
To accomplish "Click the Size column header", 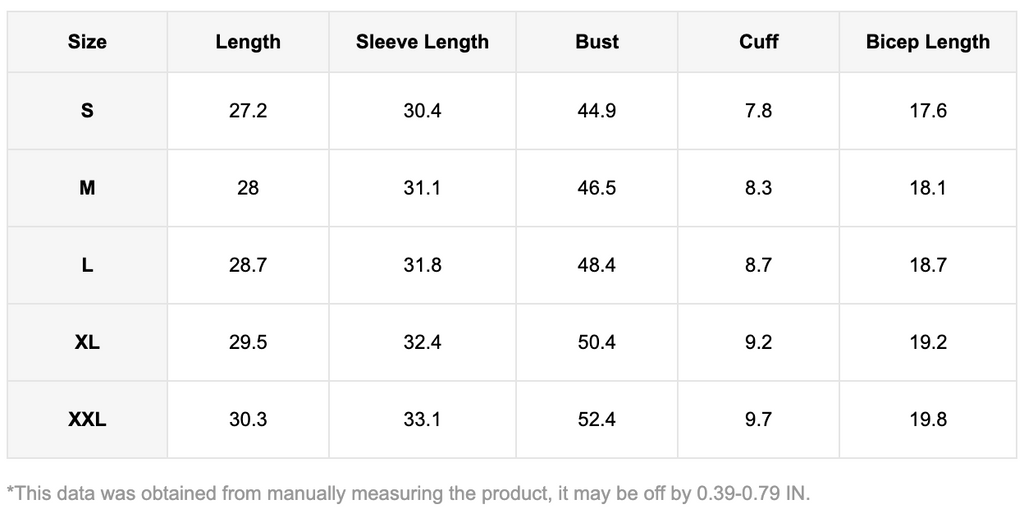I will (87, 42).
